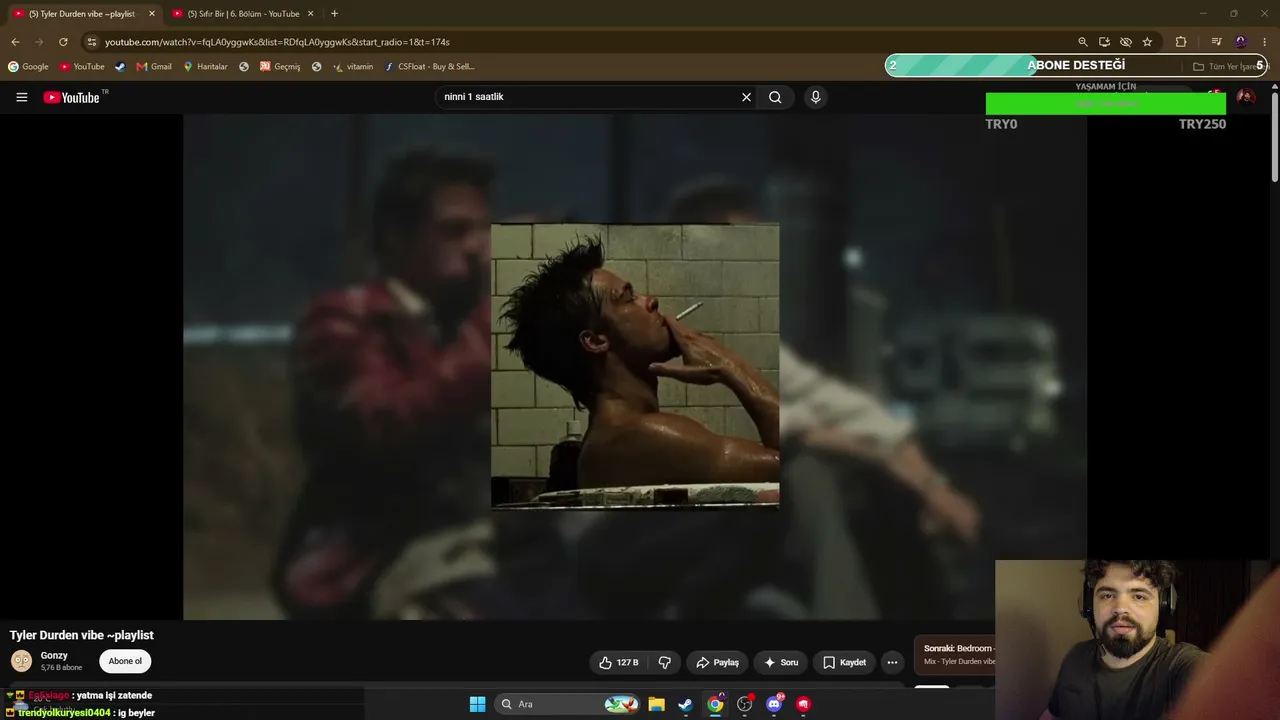Viewport: 1280px width, 720px height.
Task: Click the page vertical scrollbar
Action: point(1275,135)
